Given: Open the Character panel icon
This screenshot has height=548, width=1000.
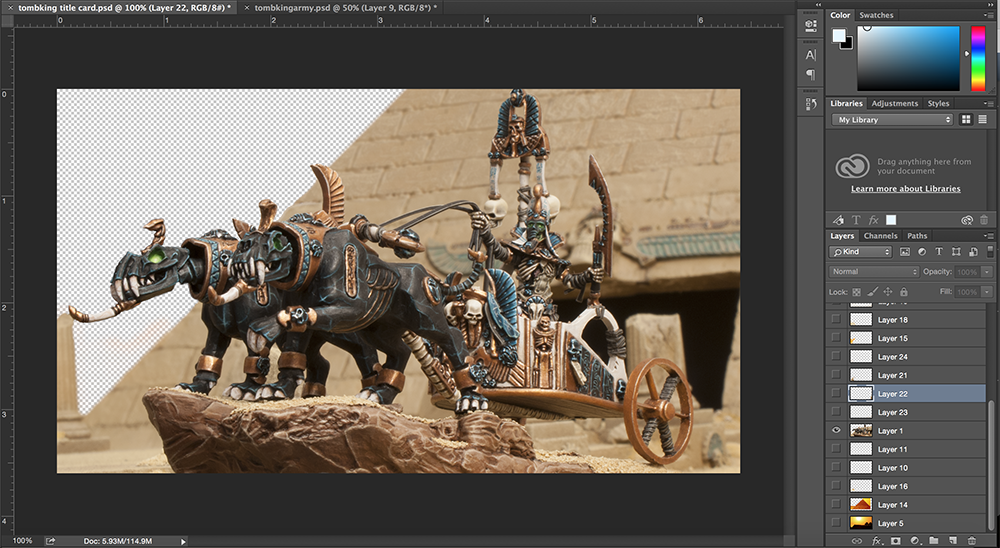Looking at the screenshot, I should coord(811,55).
